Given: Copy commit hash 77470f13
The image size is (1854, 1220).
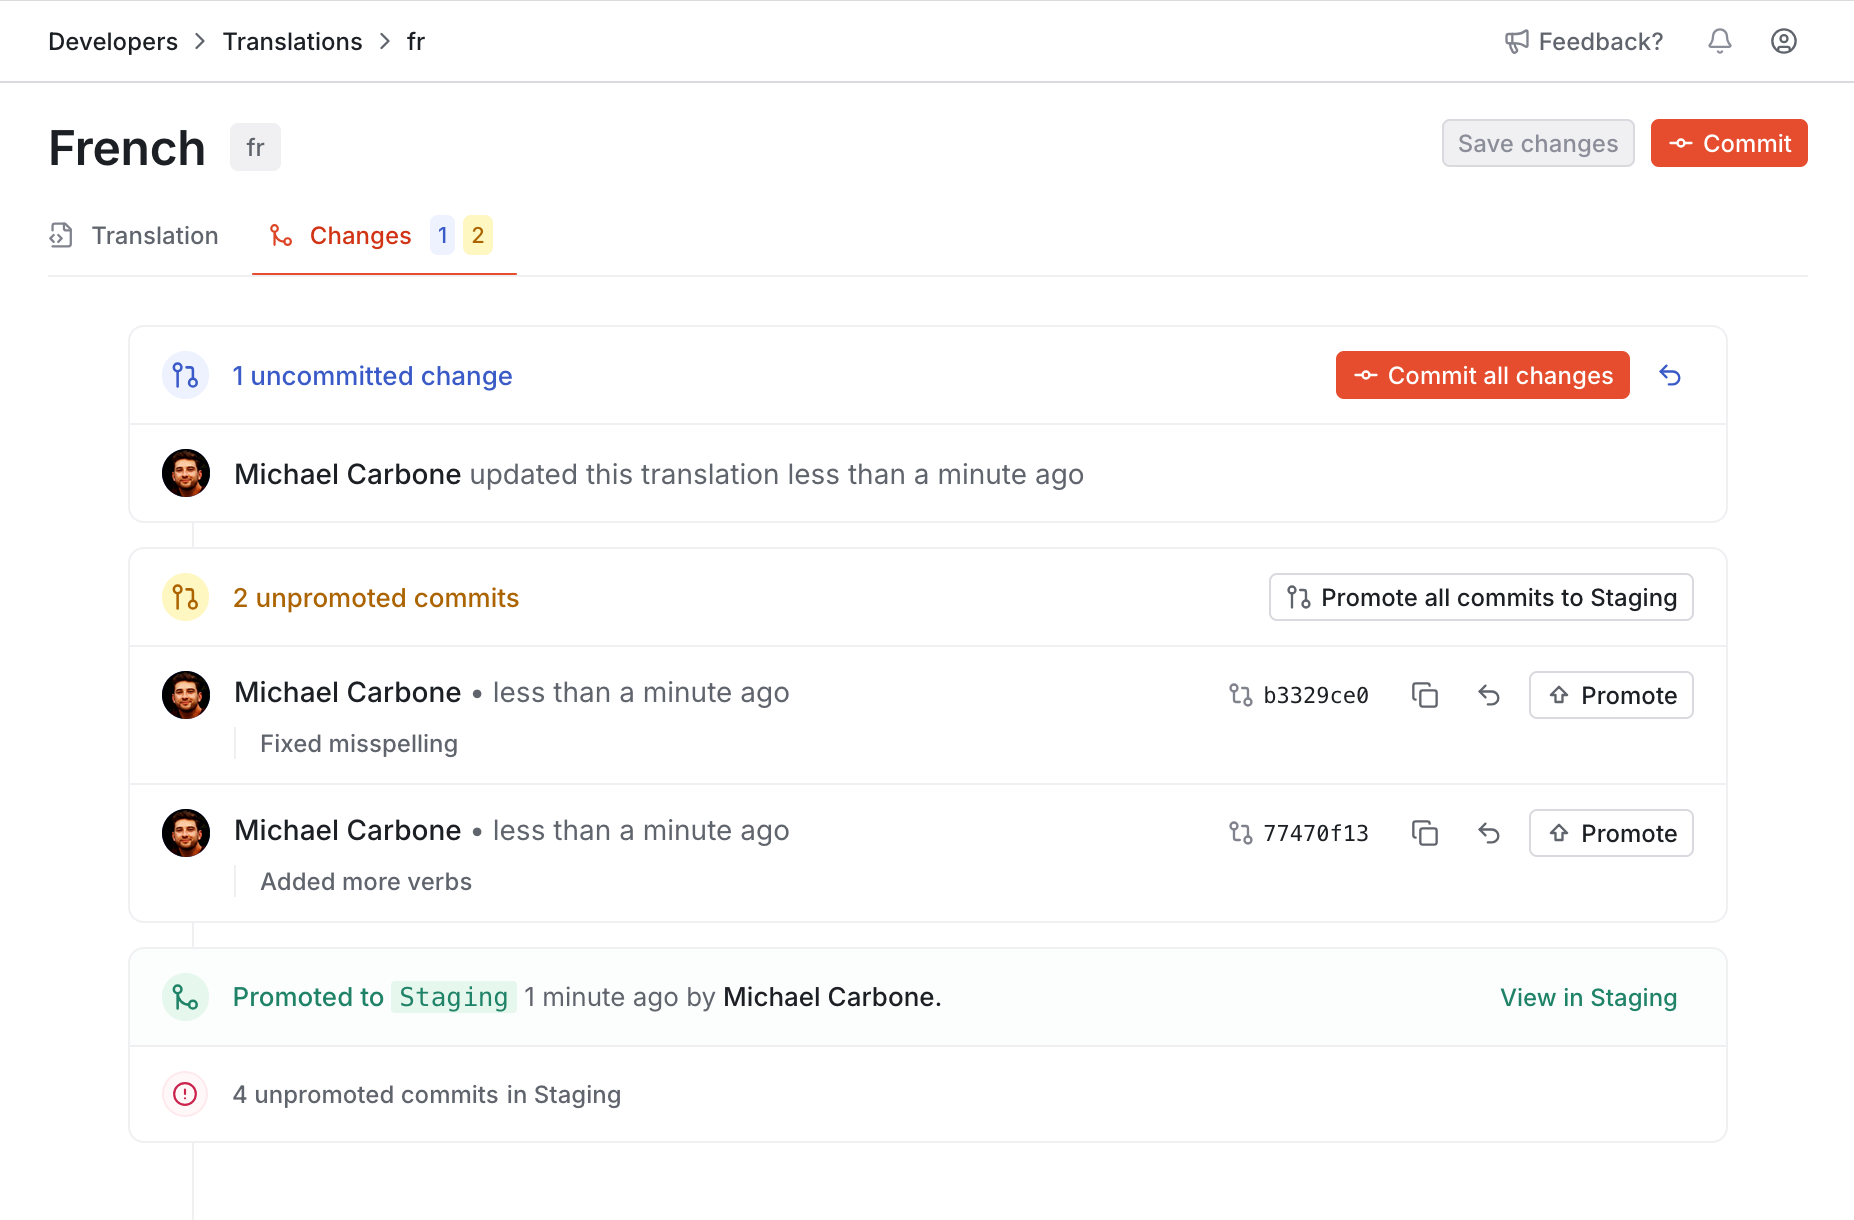Looking at the screenshot, I should coord(1424,833).
